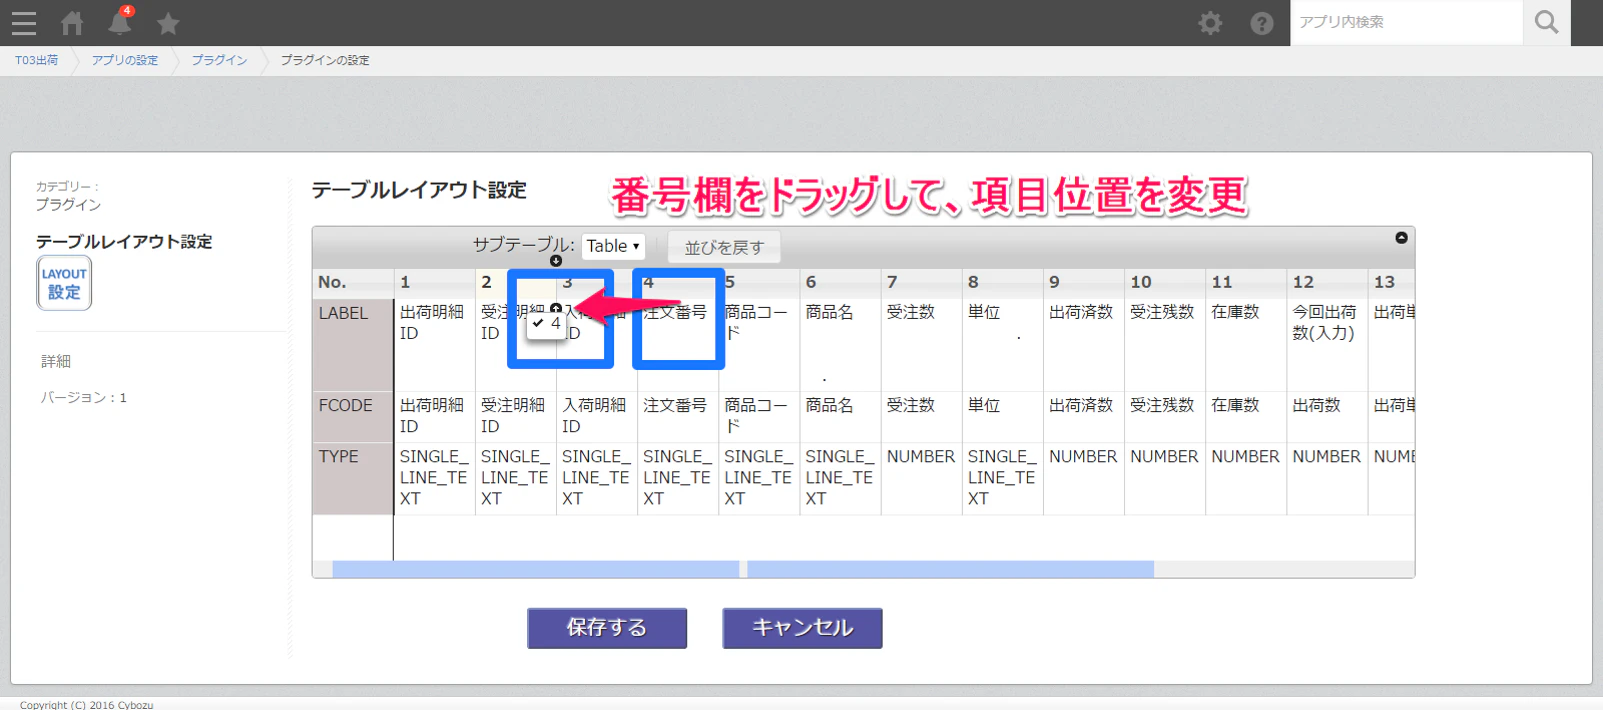Open the hamburger main menu
This screenshot has width=1603, height=710.
[x=23, y=23]
